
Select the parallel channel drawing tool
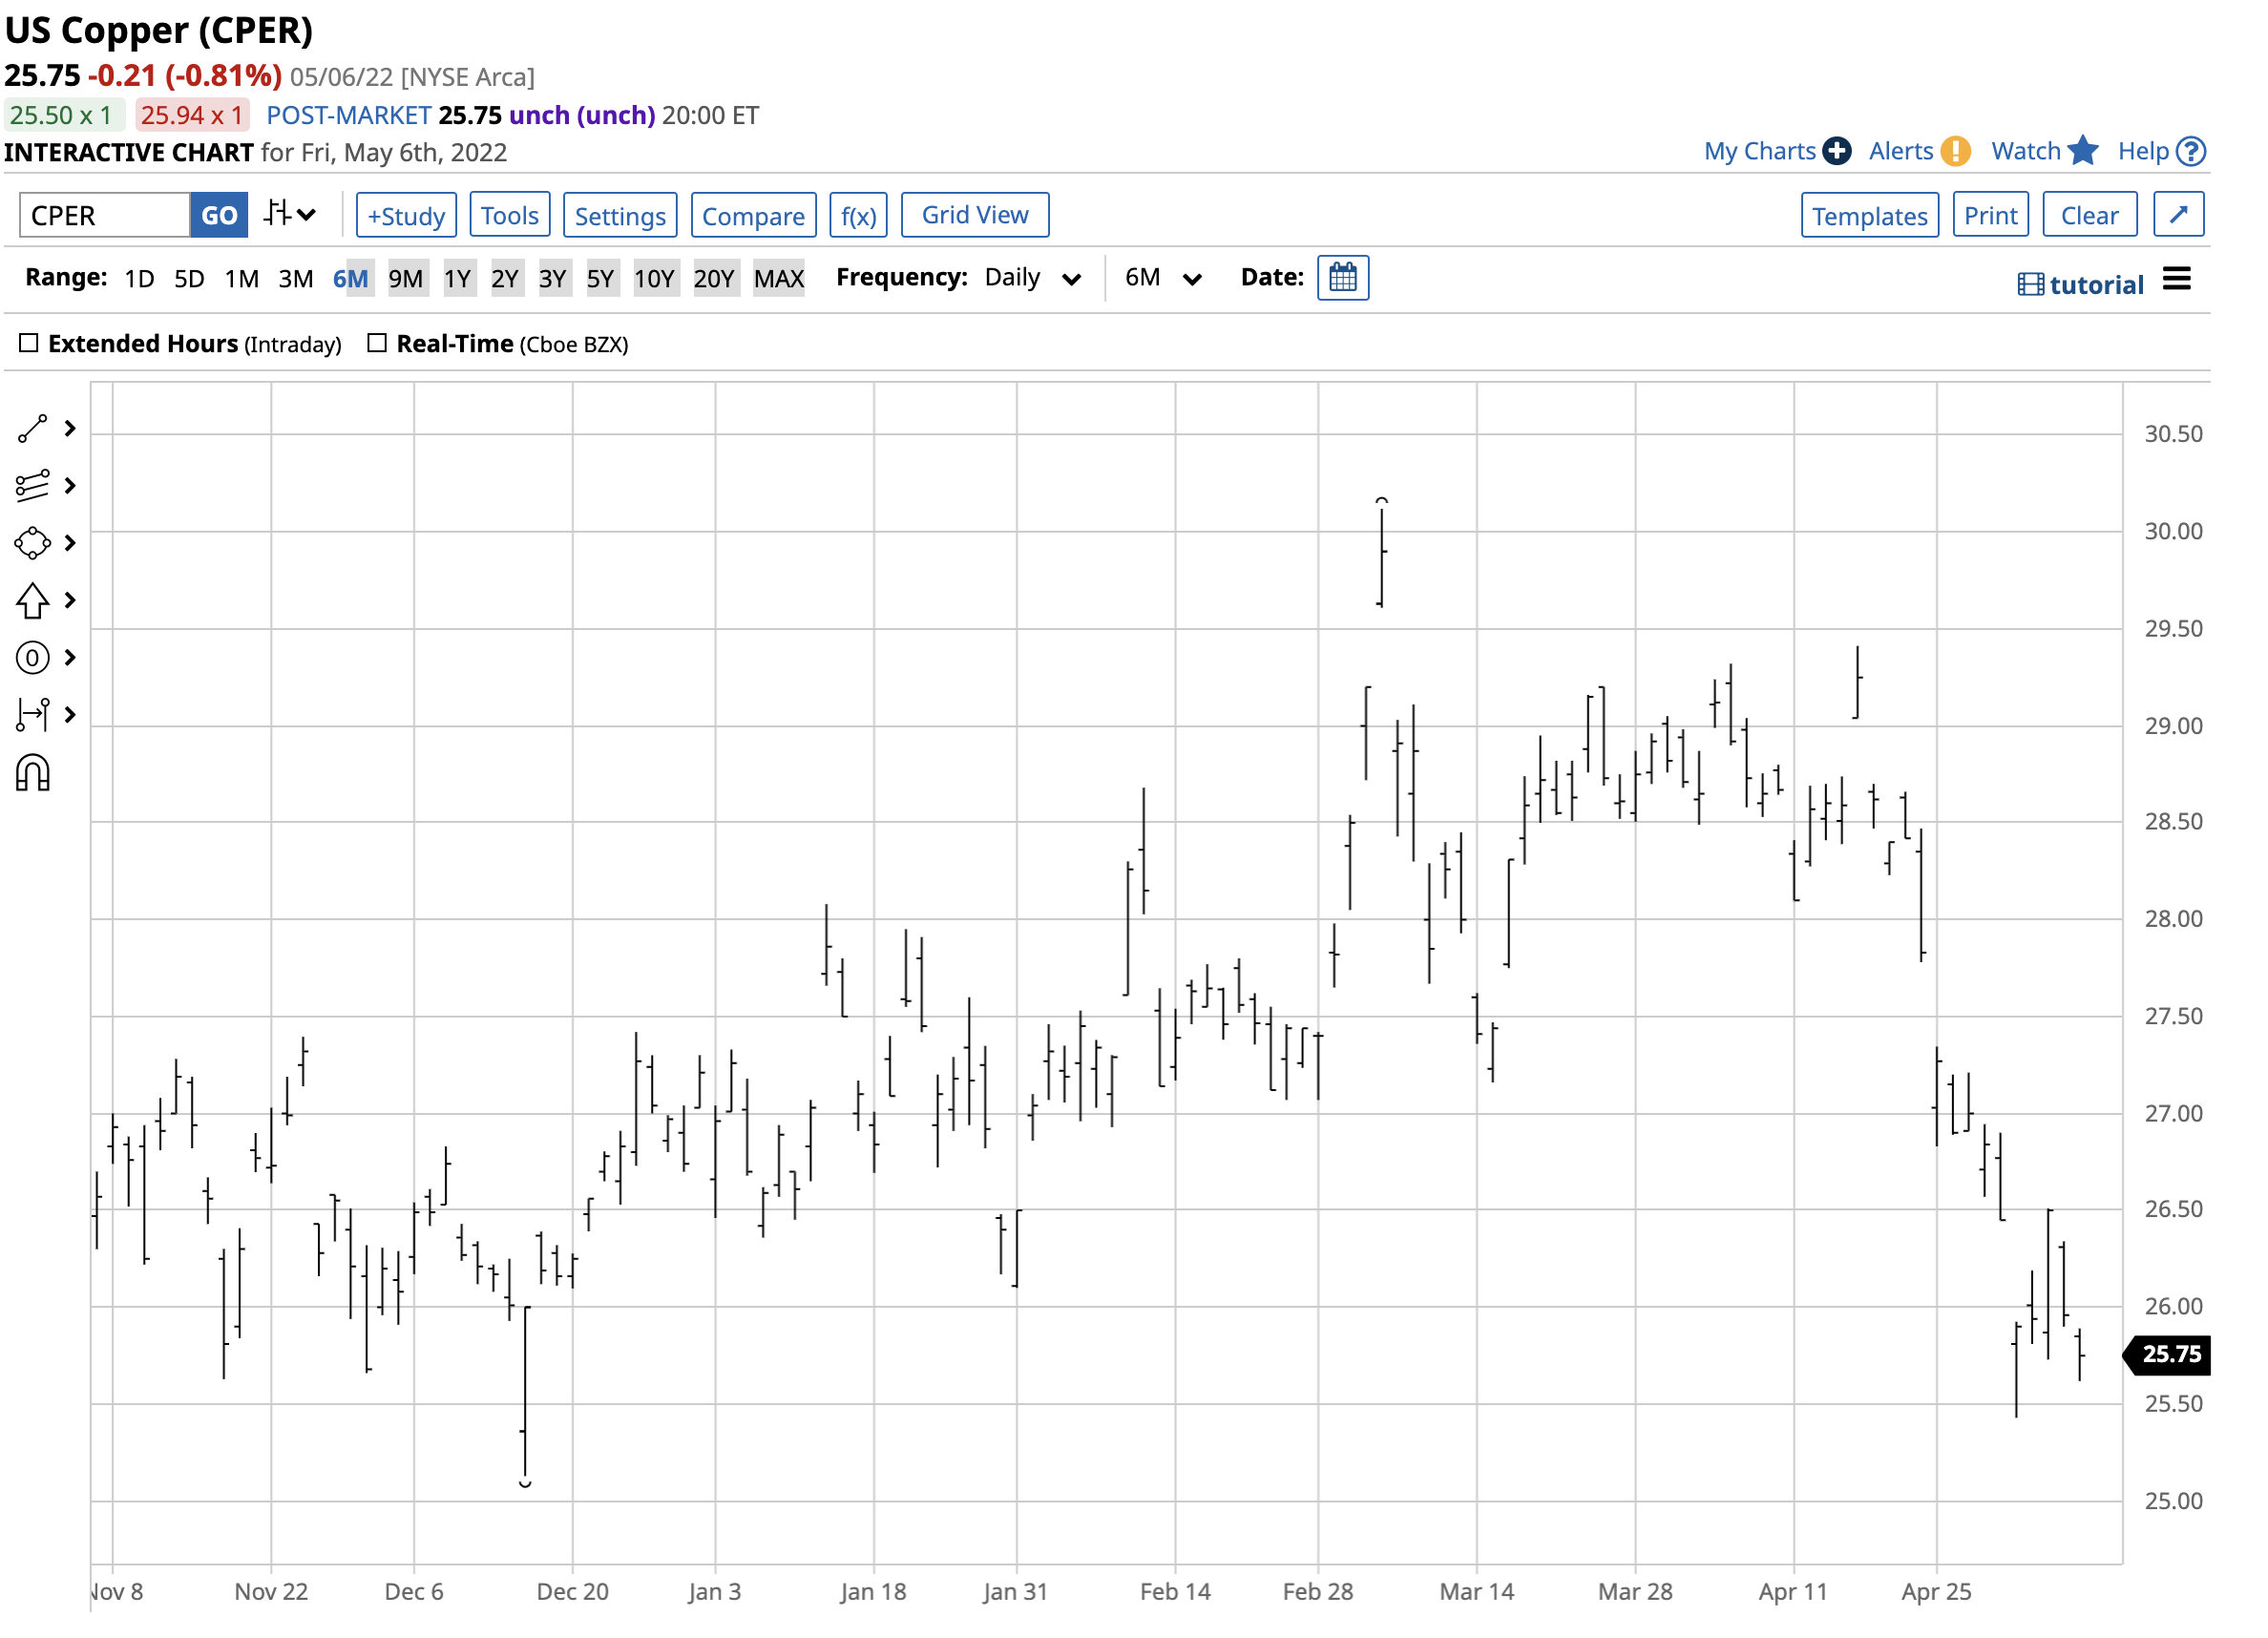click(33, 486)
